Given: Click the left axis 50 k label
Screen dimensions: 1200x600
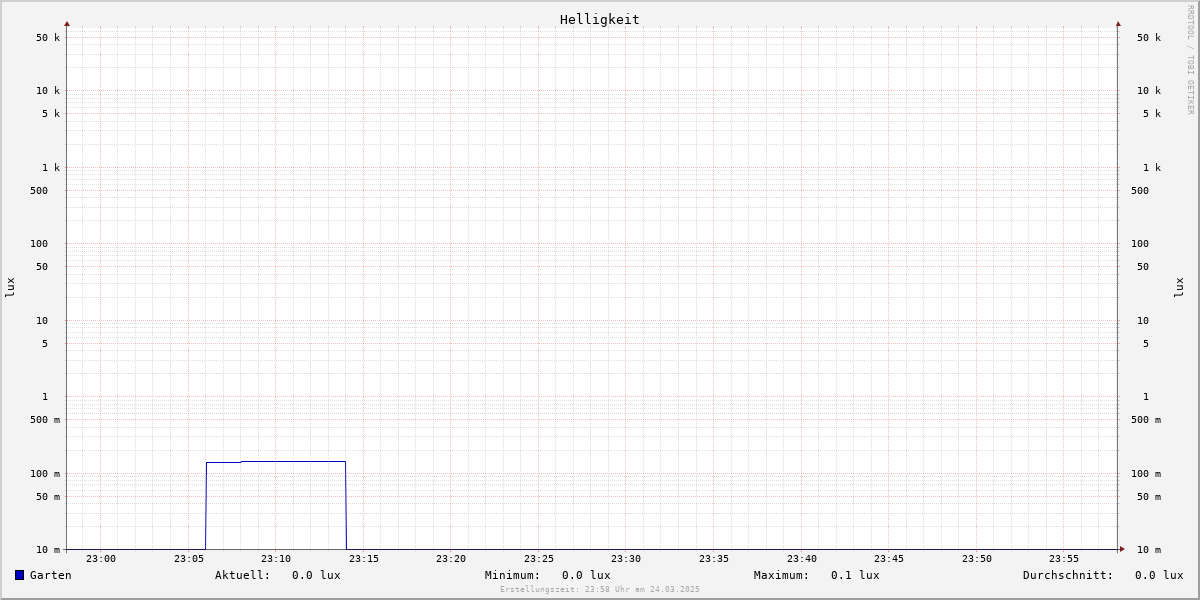Looking at the screenshot, I should point(48,38).
